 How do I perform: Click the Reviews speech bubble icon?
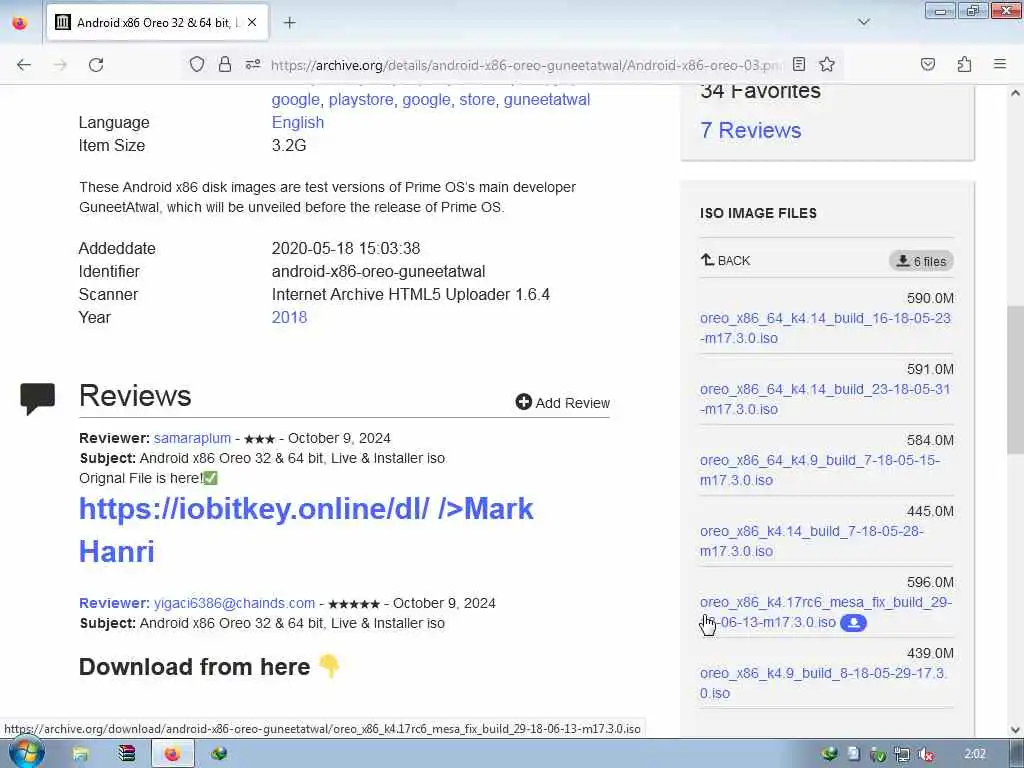point(37,398)
